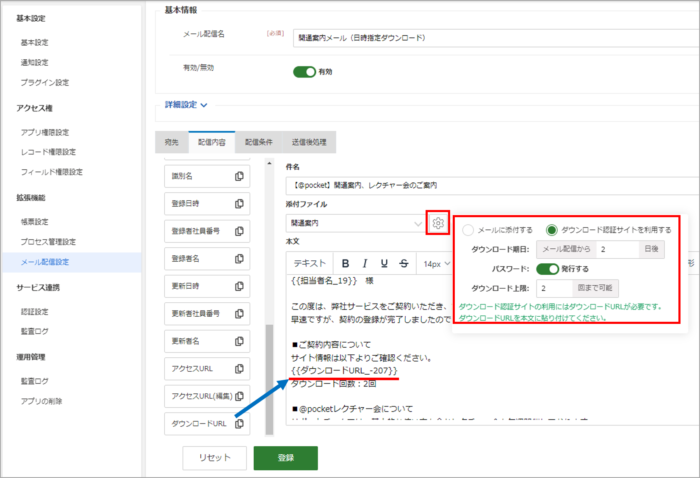
Task: Switch to the 配信内容 tab
Action: [x=212, y=142]
